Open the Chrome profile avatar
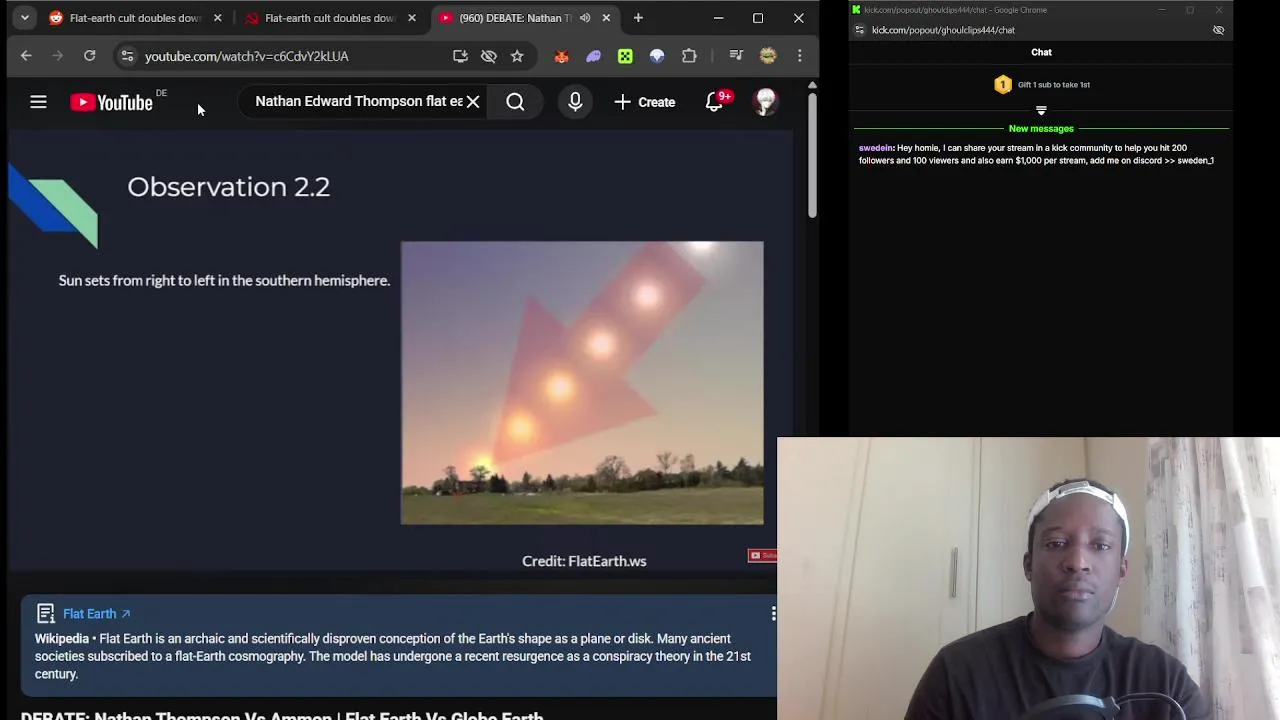Viewport: 1280px width, 720px height. pyautogui.click(x=768, y=56)
